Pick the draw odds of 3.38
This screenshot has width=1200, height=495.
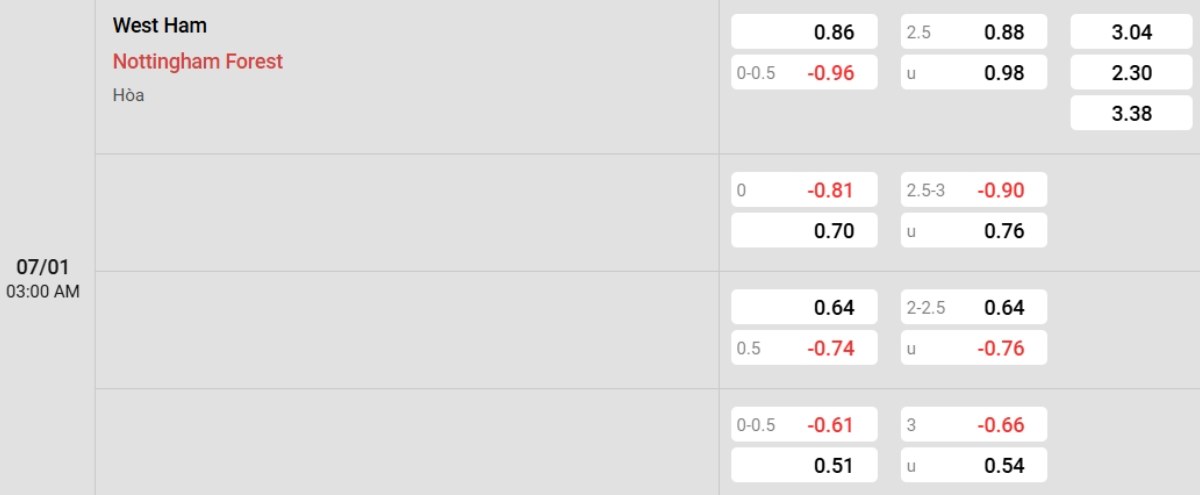(x=1131, y=113)
